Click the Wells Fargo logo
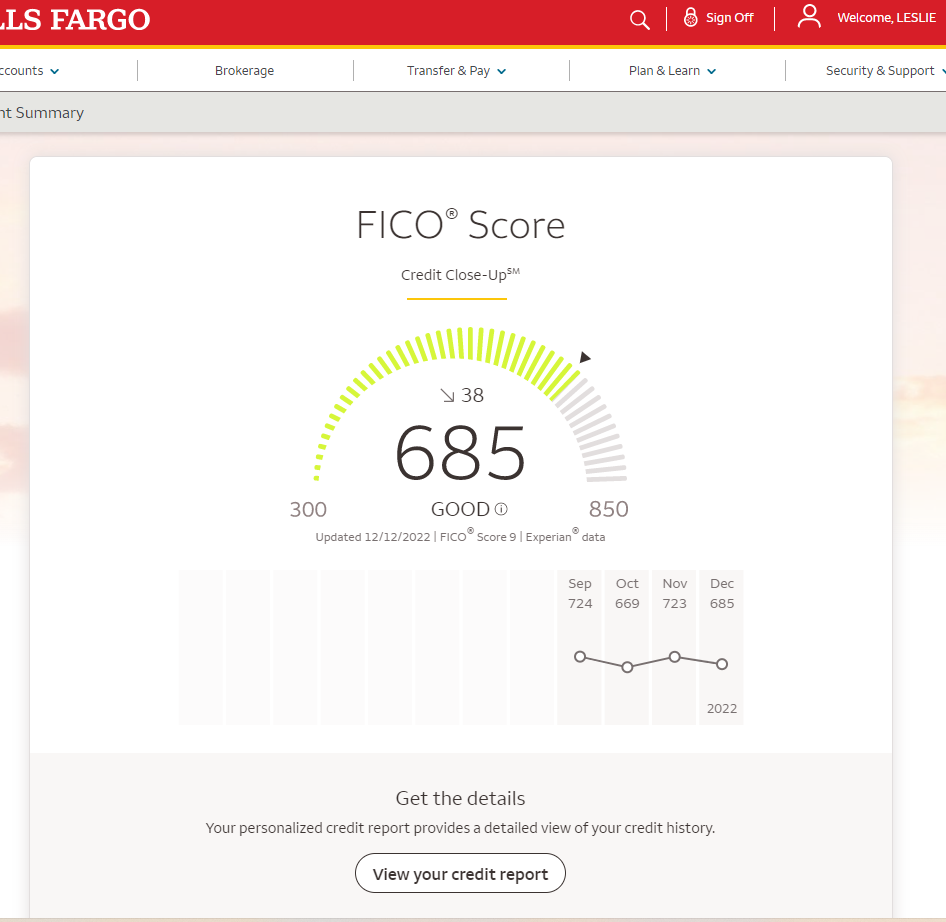The width and height of the screenshot is (946, 922). click(x=75, y=19)
